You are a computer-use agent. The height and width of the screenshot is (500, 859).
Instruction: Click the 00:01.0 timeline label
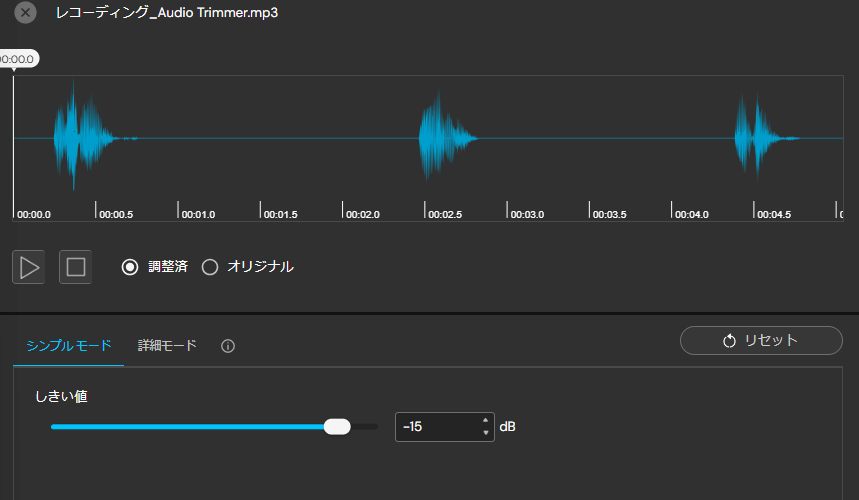(198, 215)
